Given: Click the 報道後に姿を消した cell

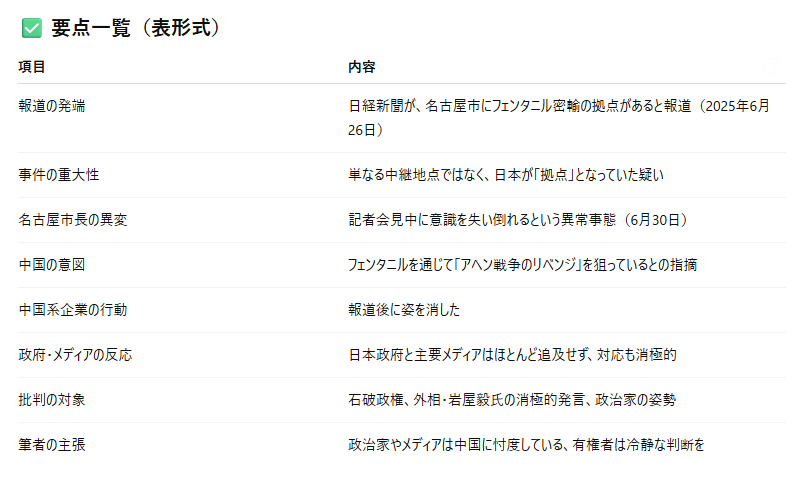Looking at the screenshot, I should click(x=404, y=310).
